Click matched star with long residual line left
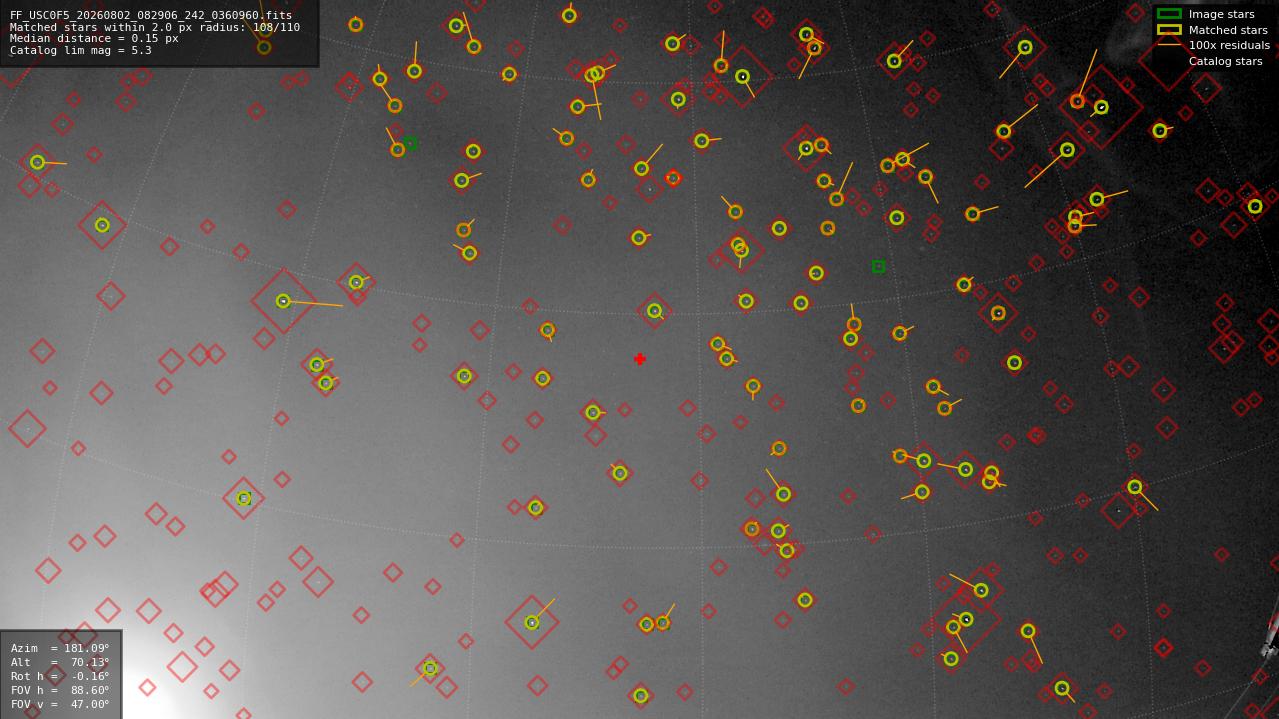 283,301
